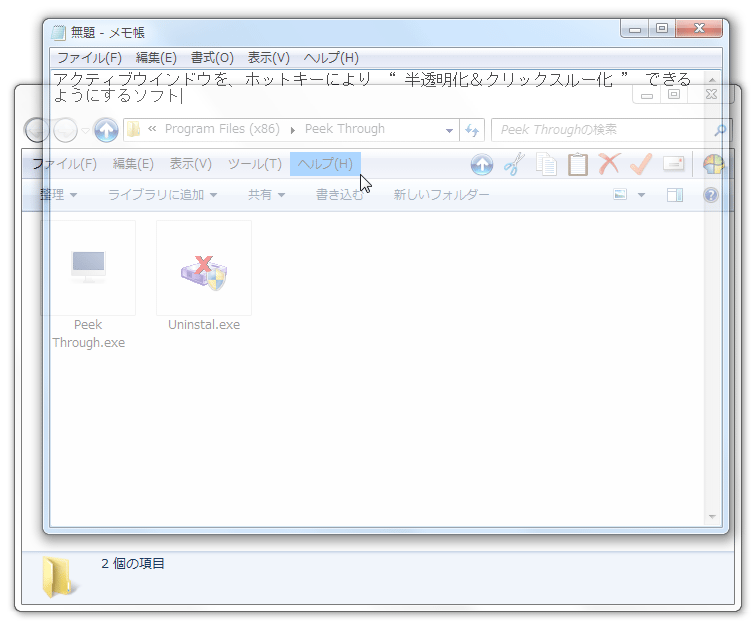Click the orange checkmark Properties icon
Viewport: 756px width, 626px height.
pyautogui.click(x=641, y=164)
